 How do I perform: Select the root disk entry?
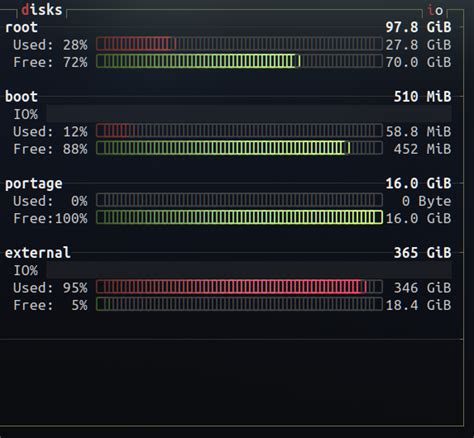tap(21, 27)
